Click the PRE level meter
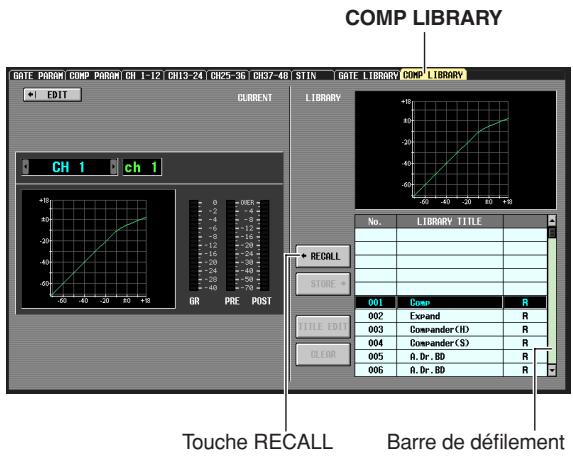573x456 pixels. (x=231, y=246)
